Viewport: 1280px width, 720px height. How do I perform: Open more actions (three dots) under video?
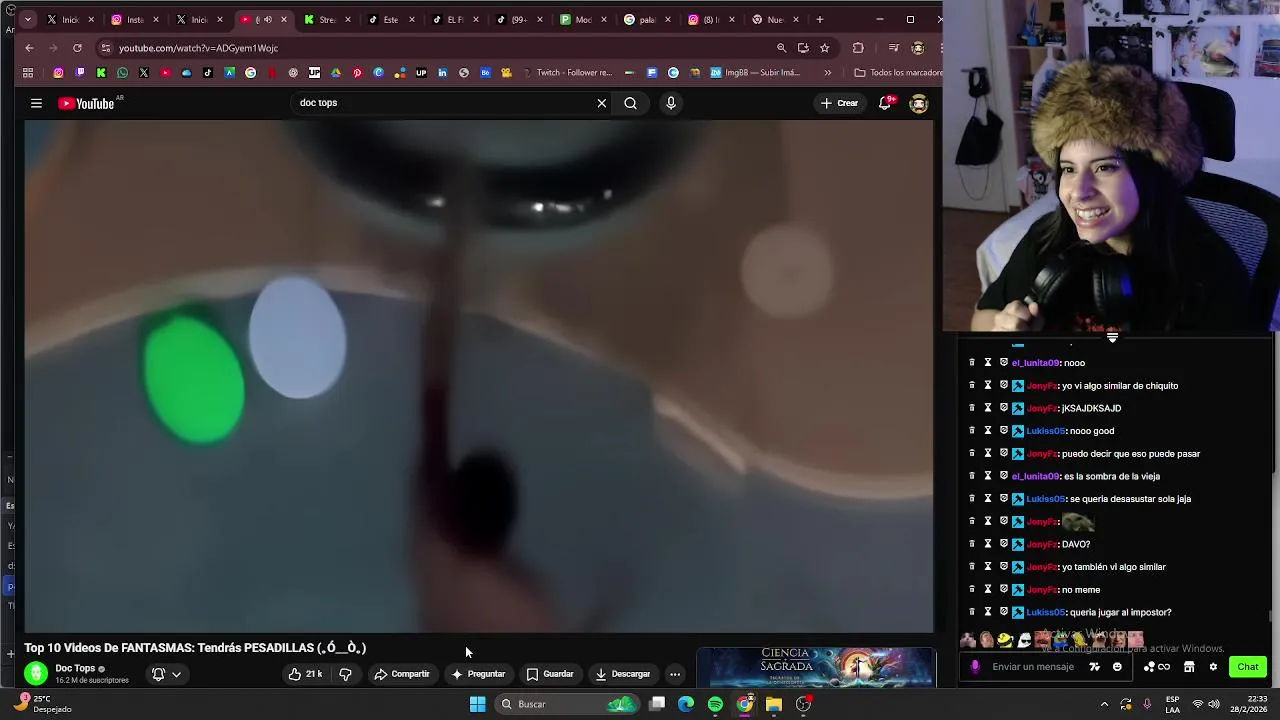point(675,674)
